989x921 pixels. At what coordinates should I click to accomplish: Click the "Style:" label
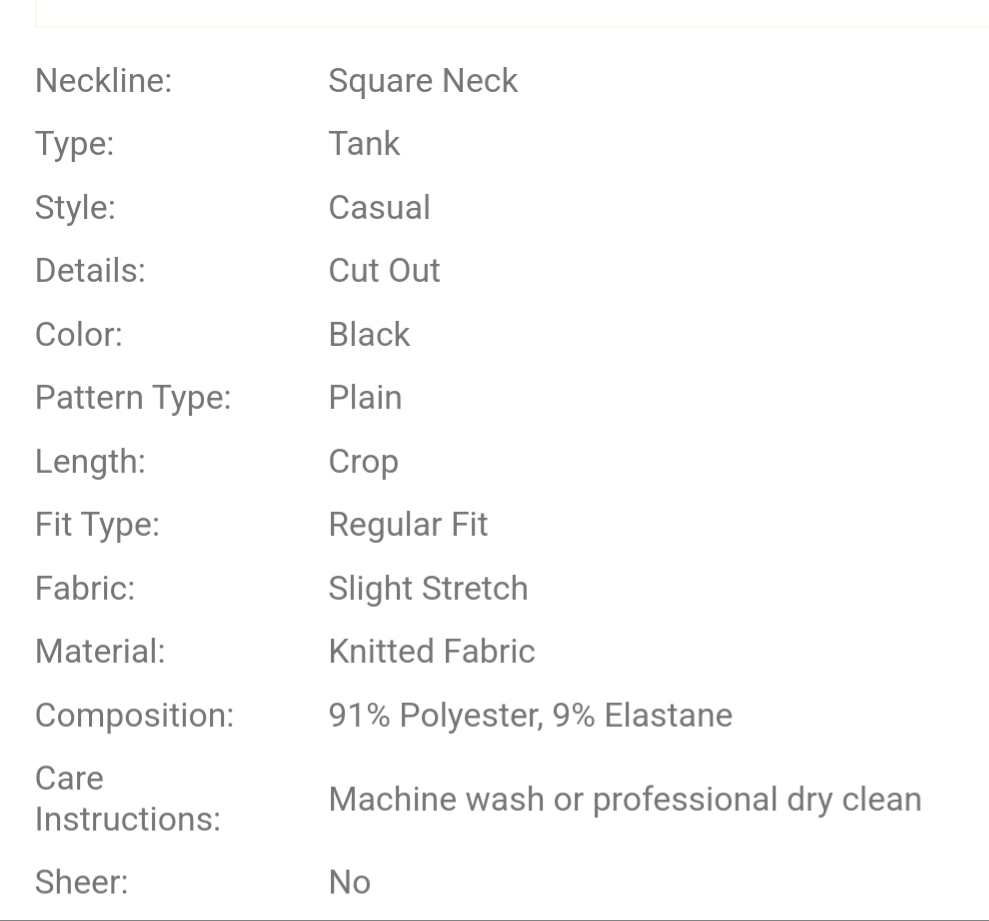pos(75,208)
